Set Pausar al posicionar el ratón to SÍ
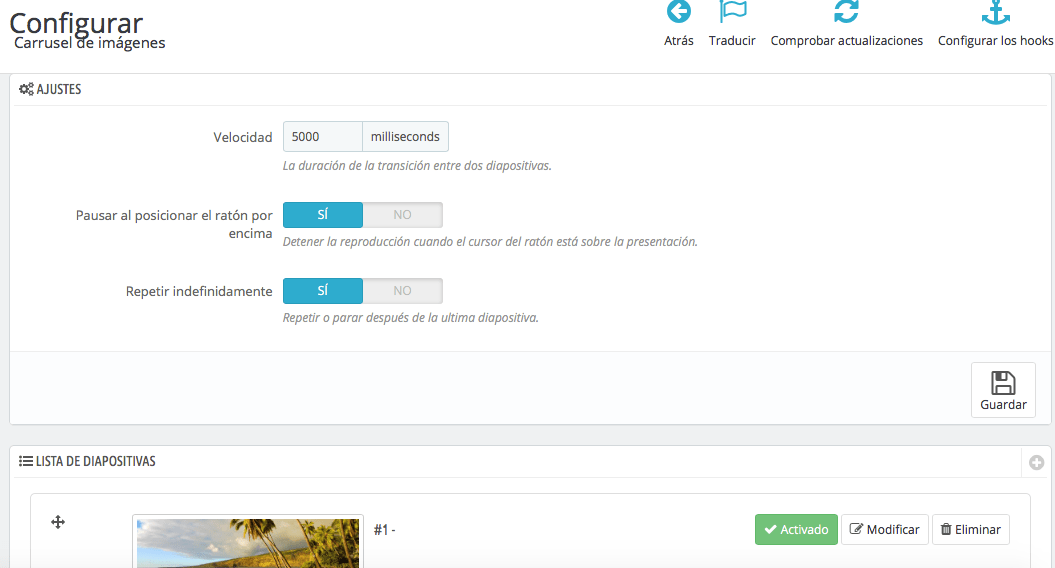Image resolution: width=1055 pixels, height=568 pixels. click(x=322, y=215)
